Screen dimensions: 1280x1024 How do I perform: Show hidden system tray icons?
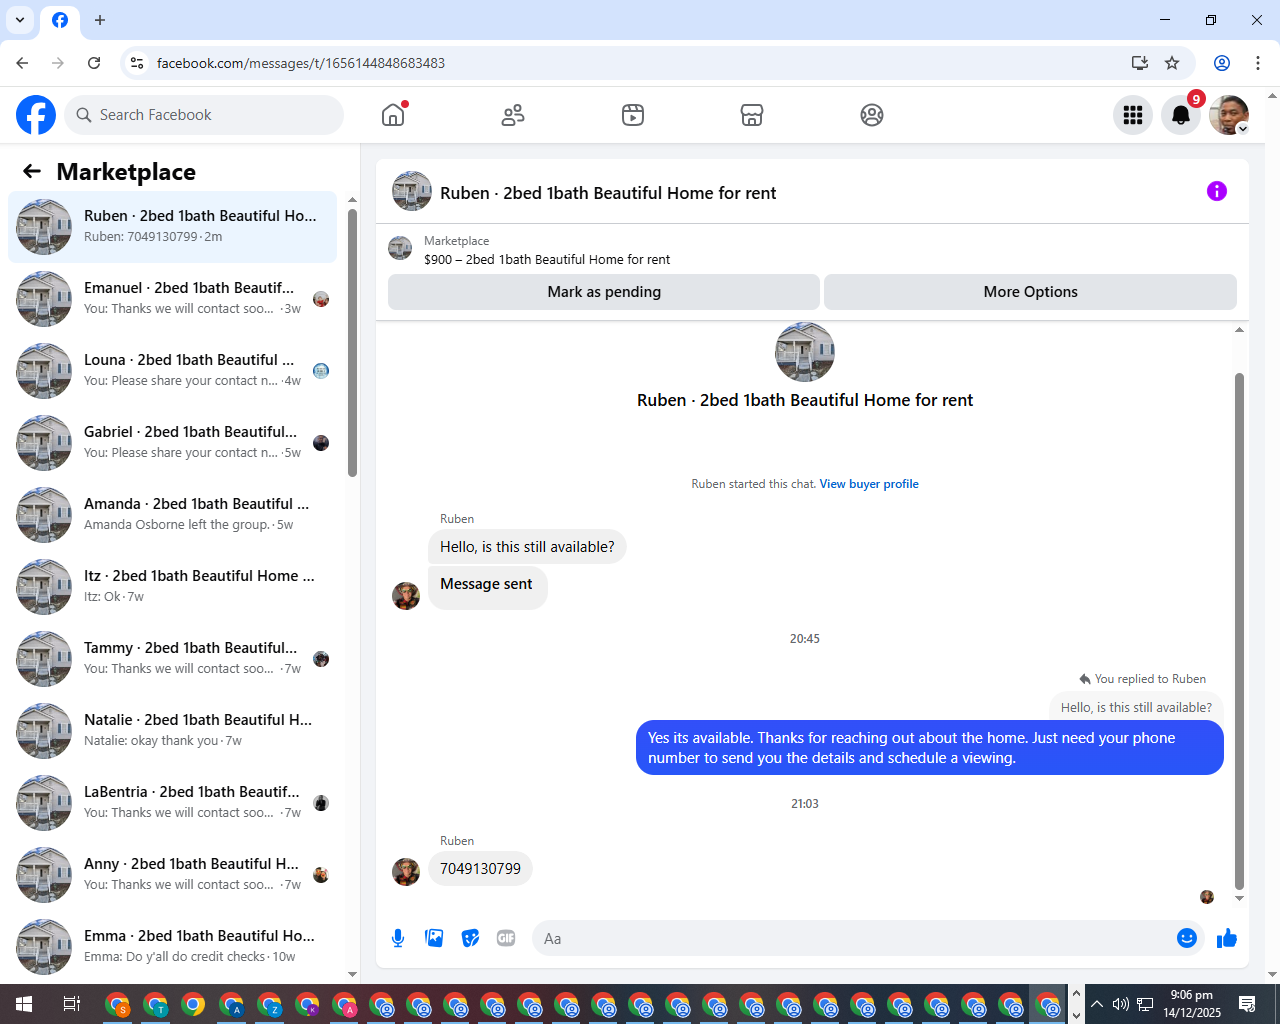[x=1097, y=1004]
